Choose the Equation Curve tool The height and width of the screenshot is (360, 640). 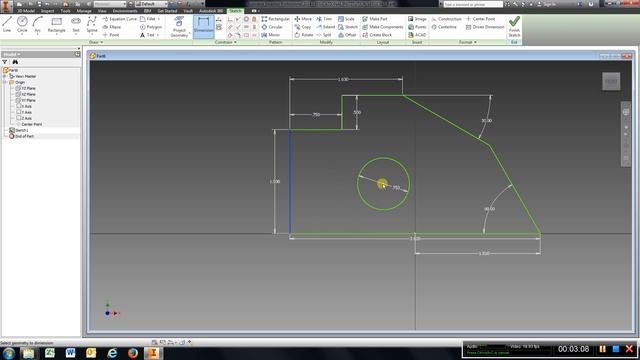click(x=120, y=19)
